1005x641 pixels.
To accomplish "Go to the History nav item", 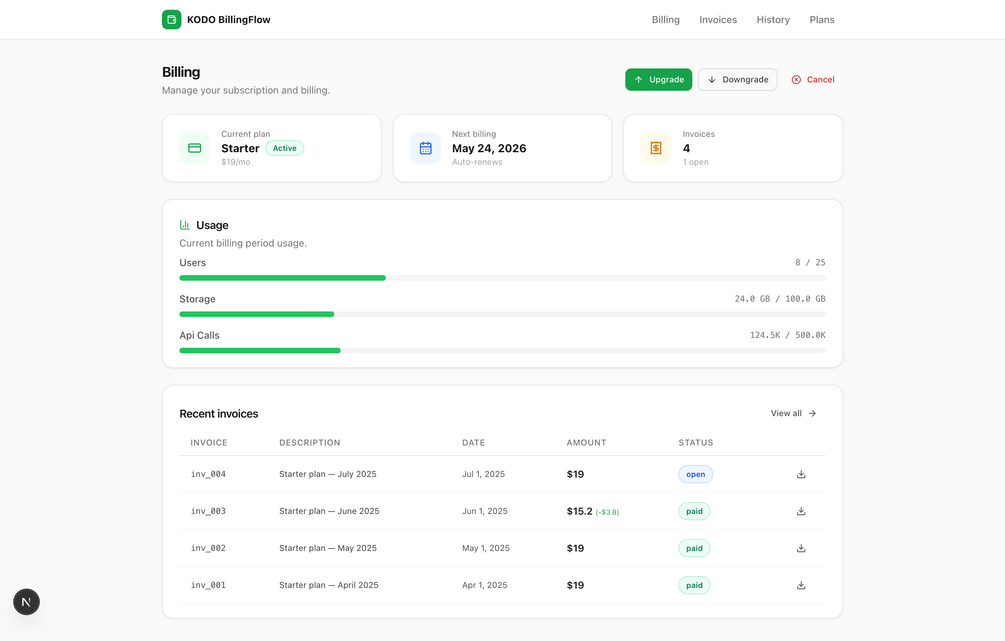I will click(x=773, y=20).
